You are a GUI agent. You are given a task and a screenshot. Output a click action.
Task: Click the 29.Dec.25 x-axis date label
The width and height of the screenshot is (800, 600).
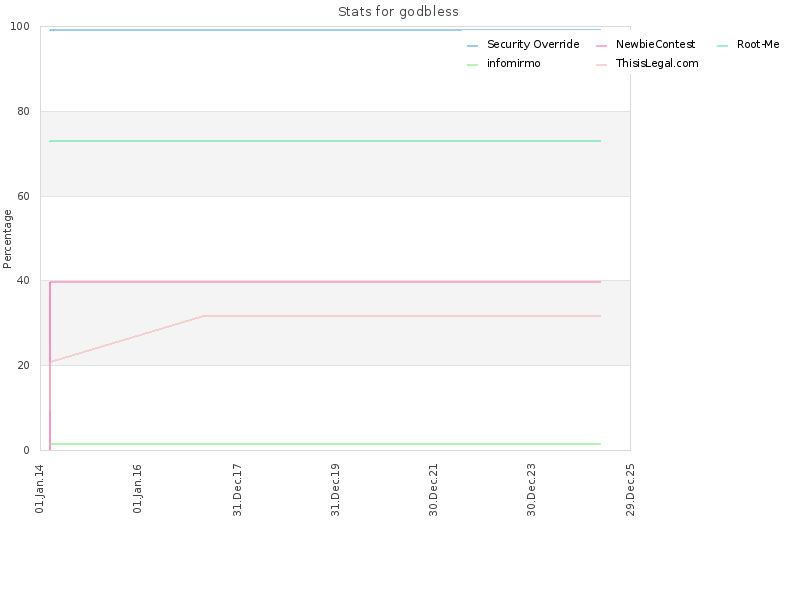tap(630, 490)
